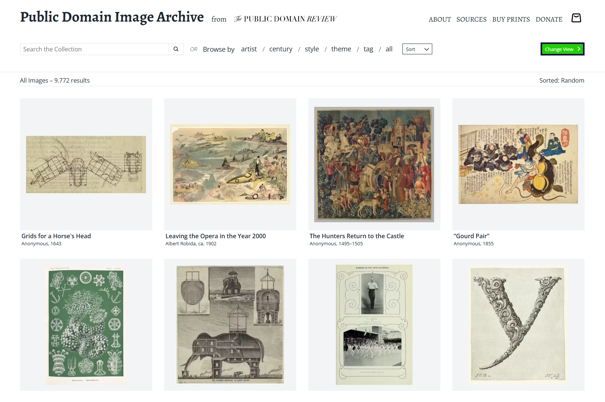Browse by theme
Viewport: 605px width, 402px height.
click(341, 49)
